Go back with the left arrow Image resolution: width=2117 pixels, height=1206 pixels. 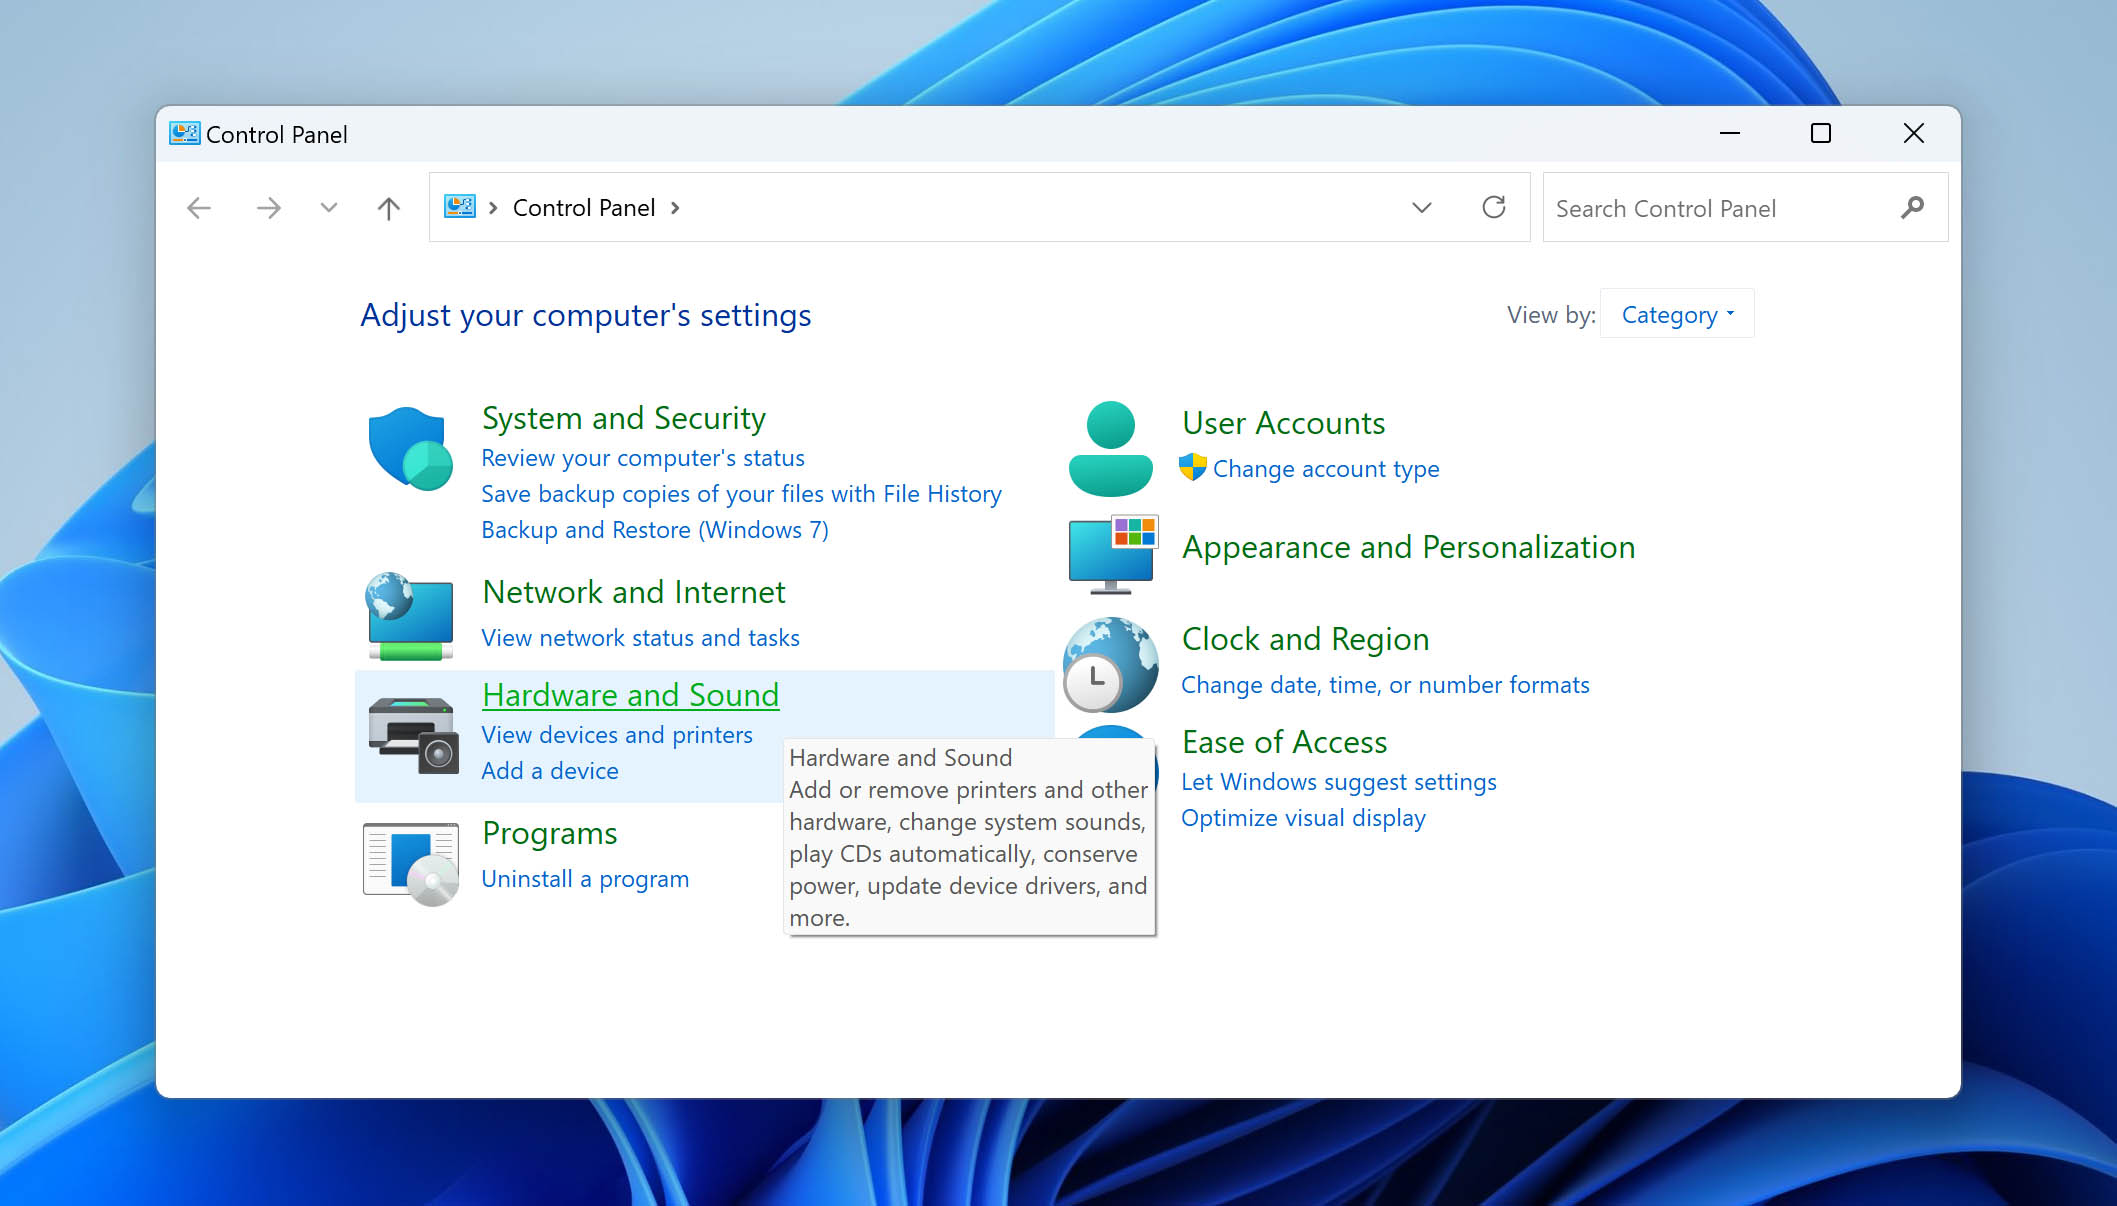pyautogui.click(x=199, y=208)
